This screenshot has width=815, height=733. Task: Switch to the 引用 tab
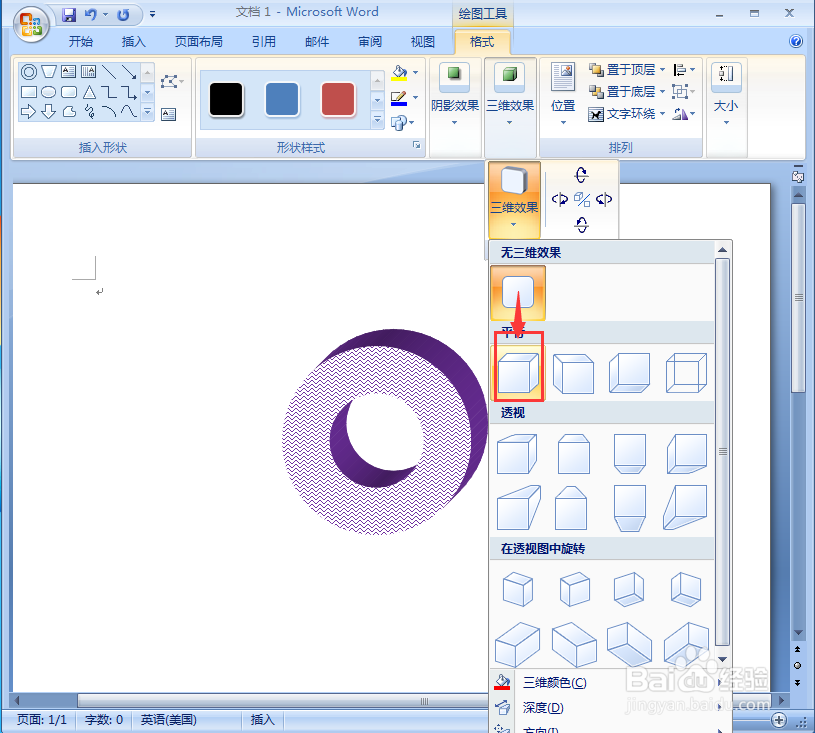pyautogui.click(x=264, y=42)
